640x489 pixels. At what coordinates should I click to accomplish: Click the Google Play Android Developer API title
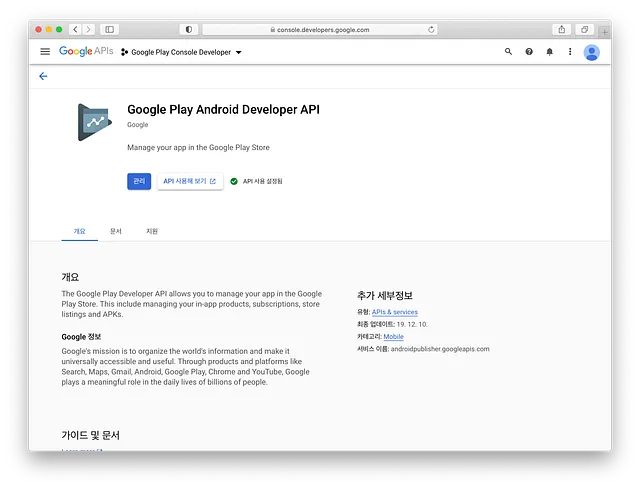pyautogui.click(x=223, y=109)
